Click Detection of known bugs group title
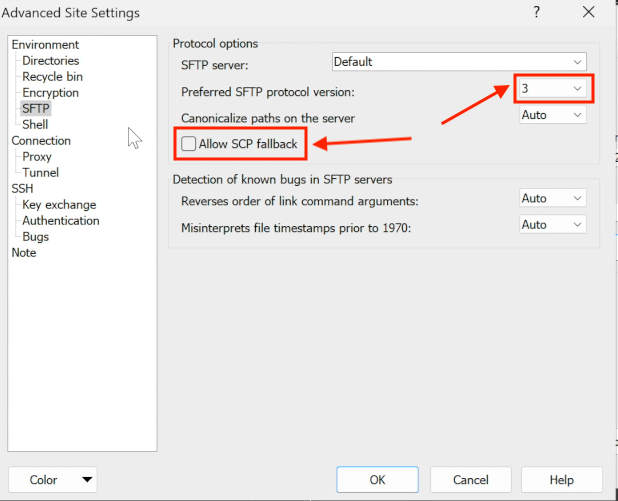This screenshot has height=501, width=618. (x=282, y=180)
